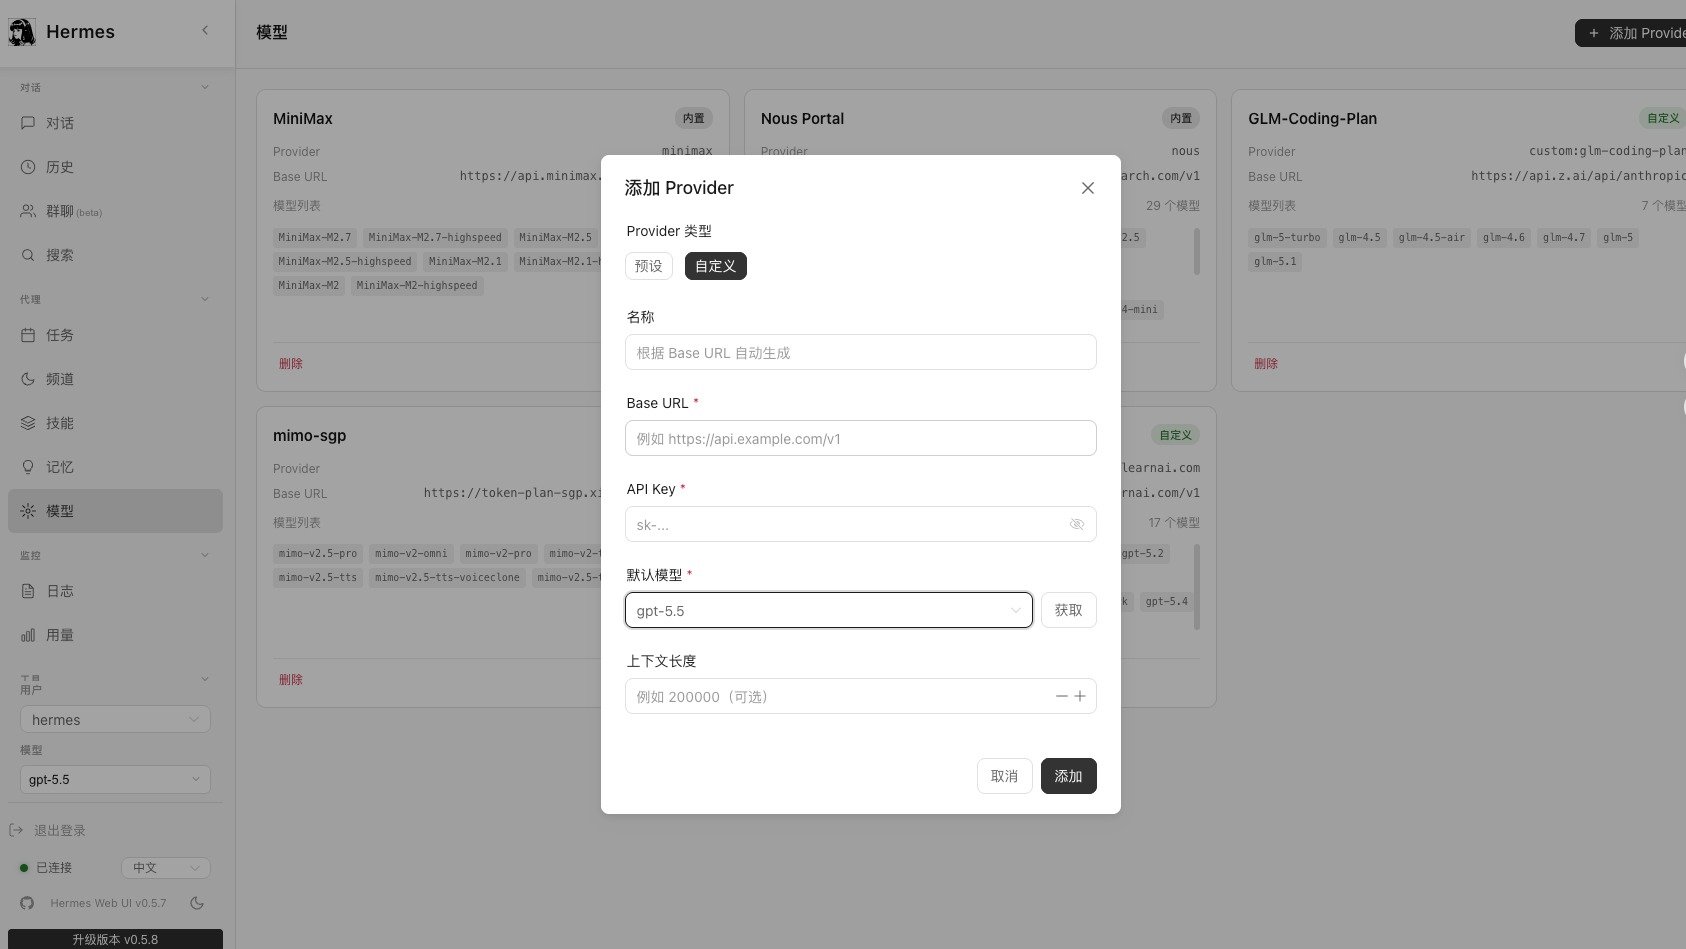Focus the 名称 name input field
The width and height of the screenshot is (1686, 949).
pyautogui.click(x=861, y=352)
